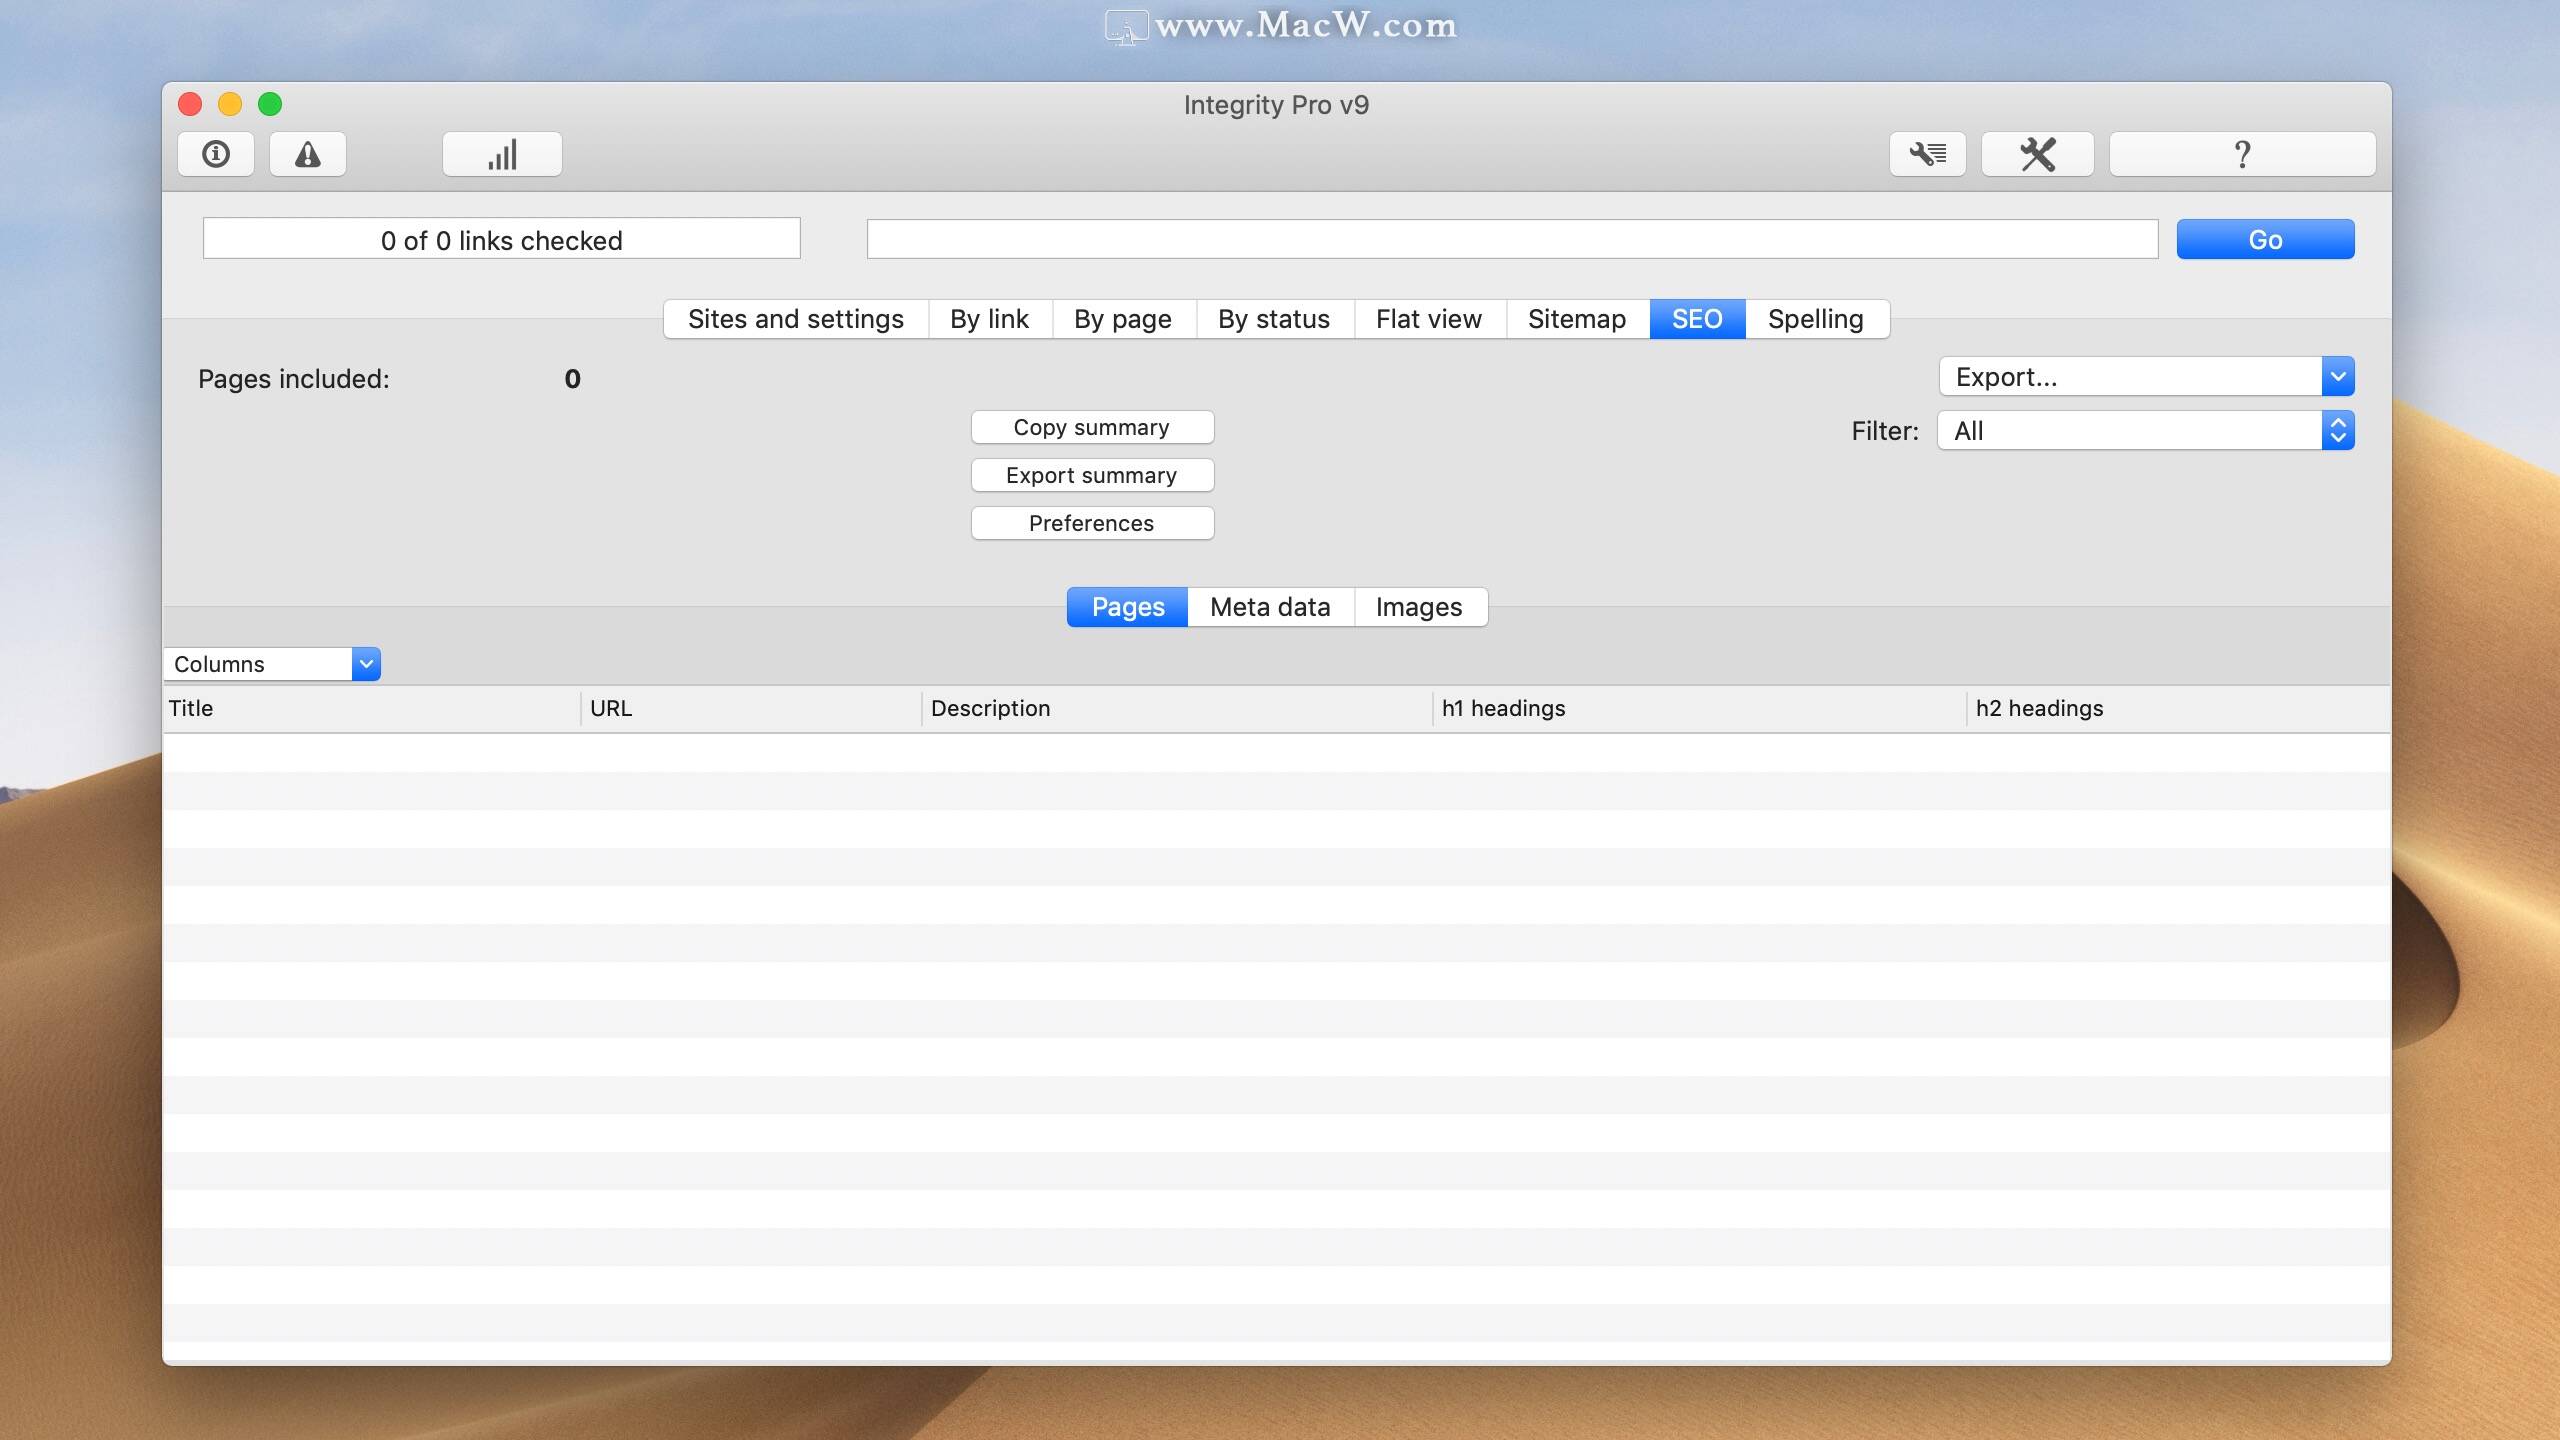Show the Meta data sub-tab

pos(1270,607)
